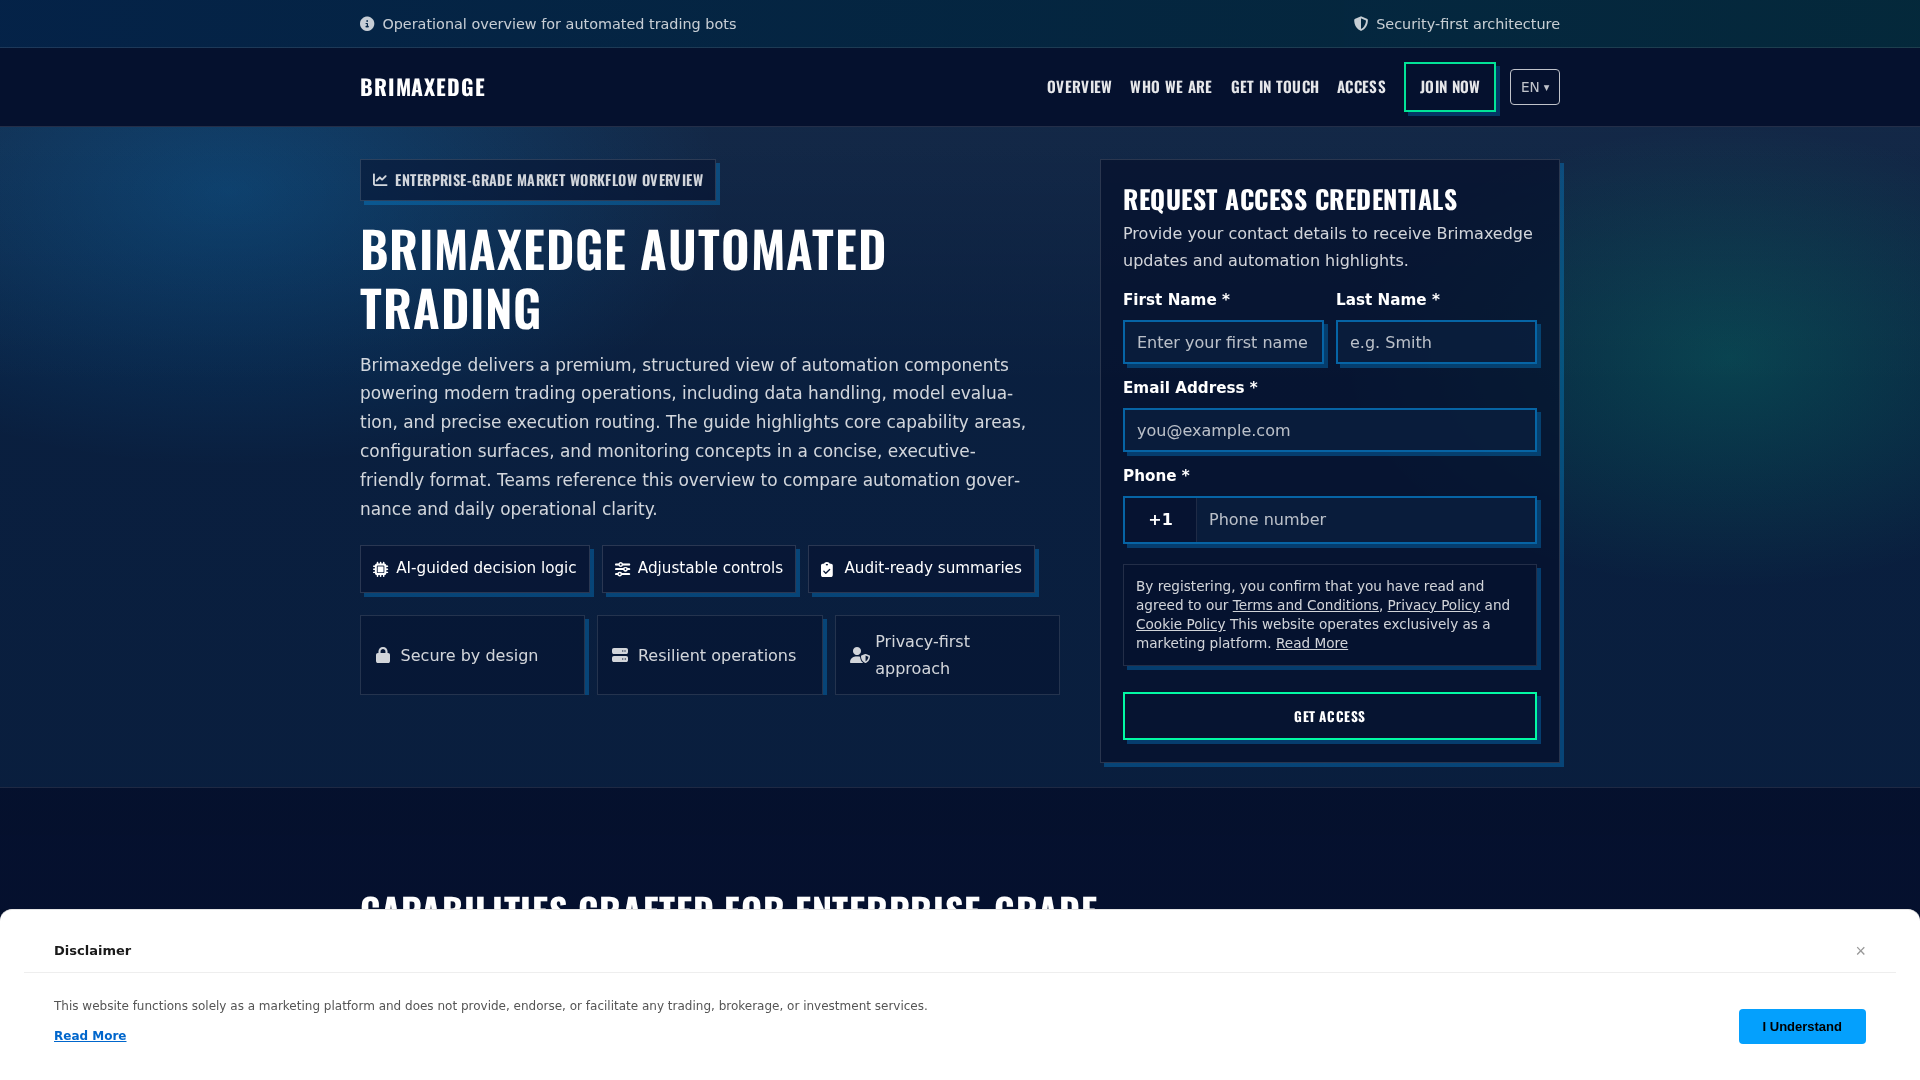Screen dimensions: 1920x1080
Task: Focus the Last Name input field
Action: click(1436, 343)
